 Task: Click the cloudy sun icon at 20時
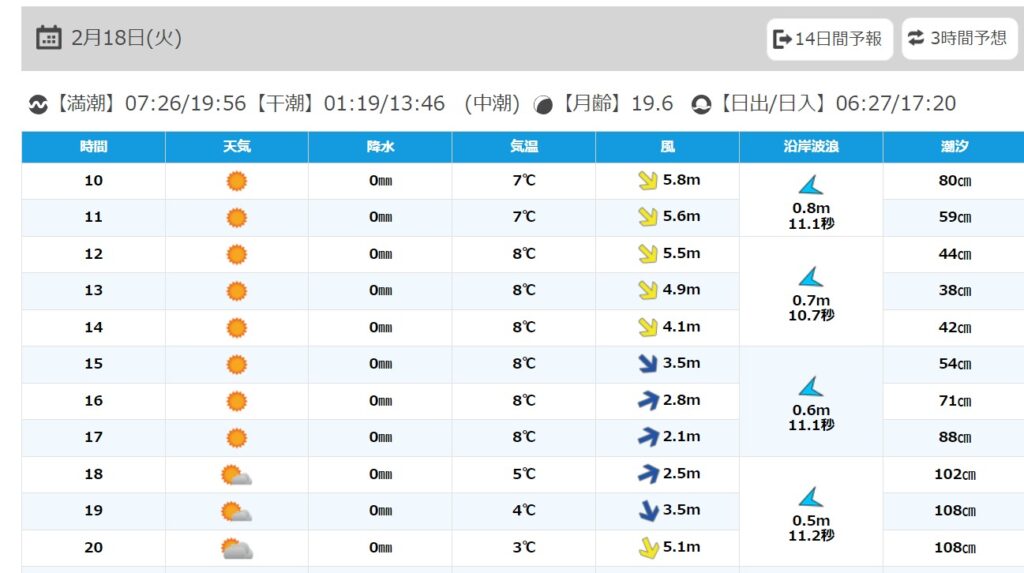tap(237, 548)
